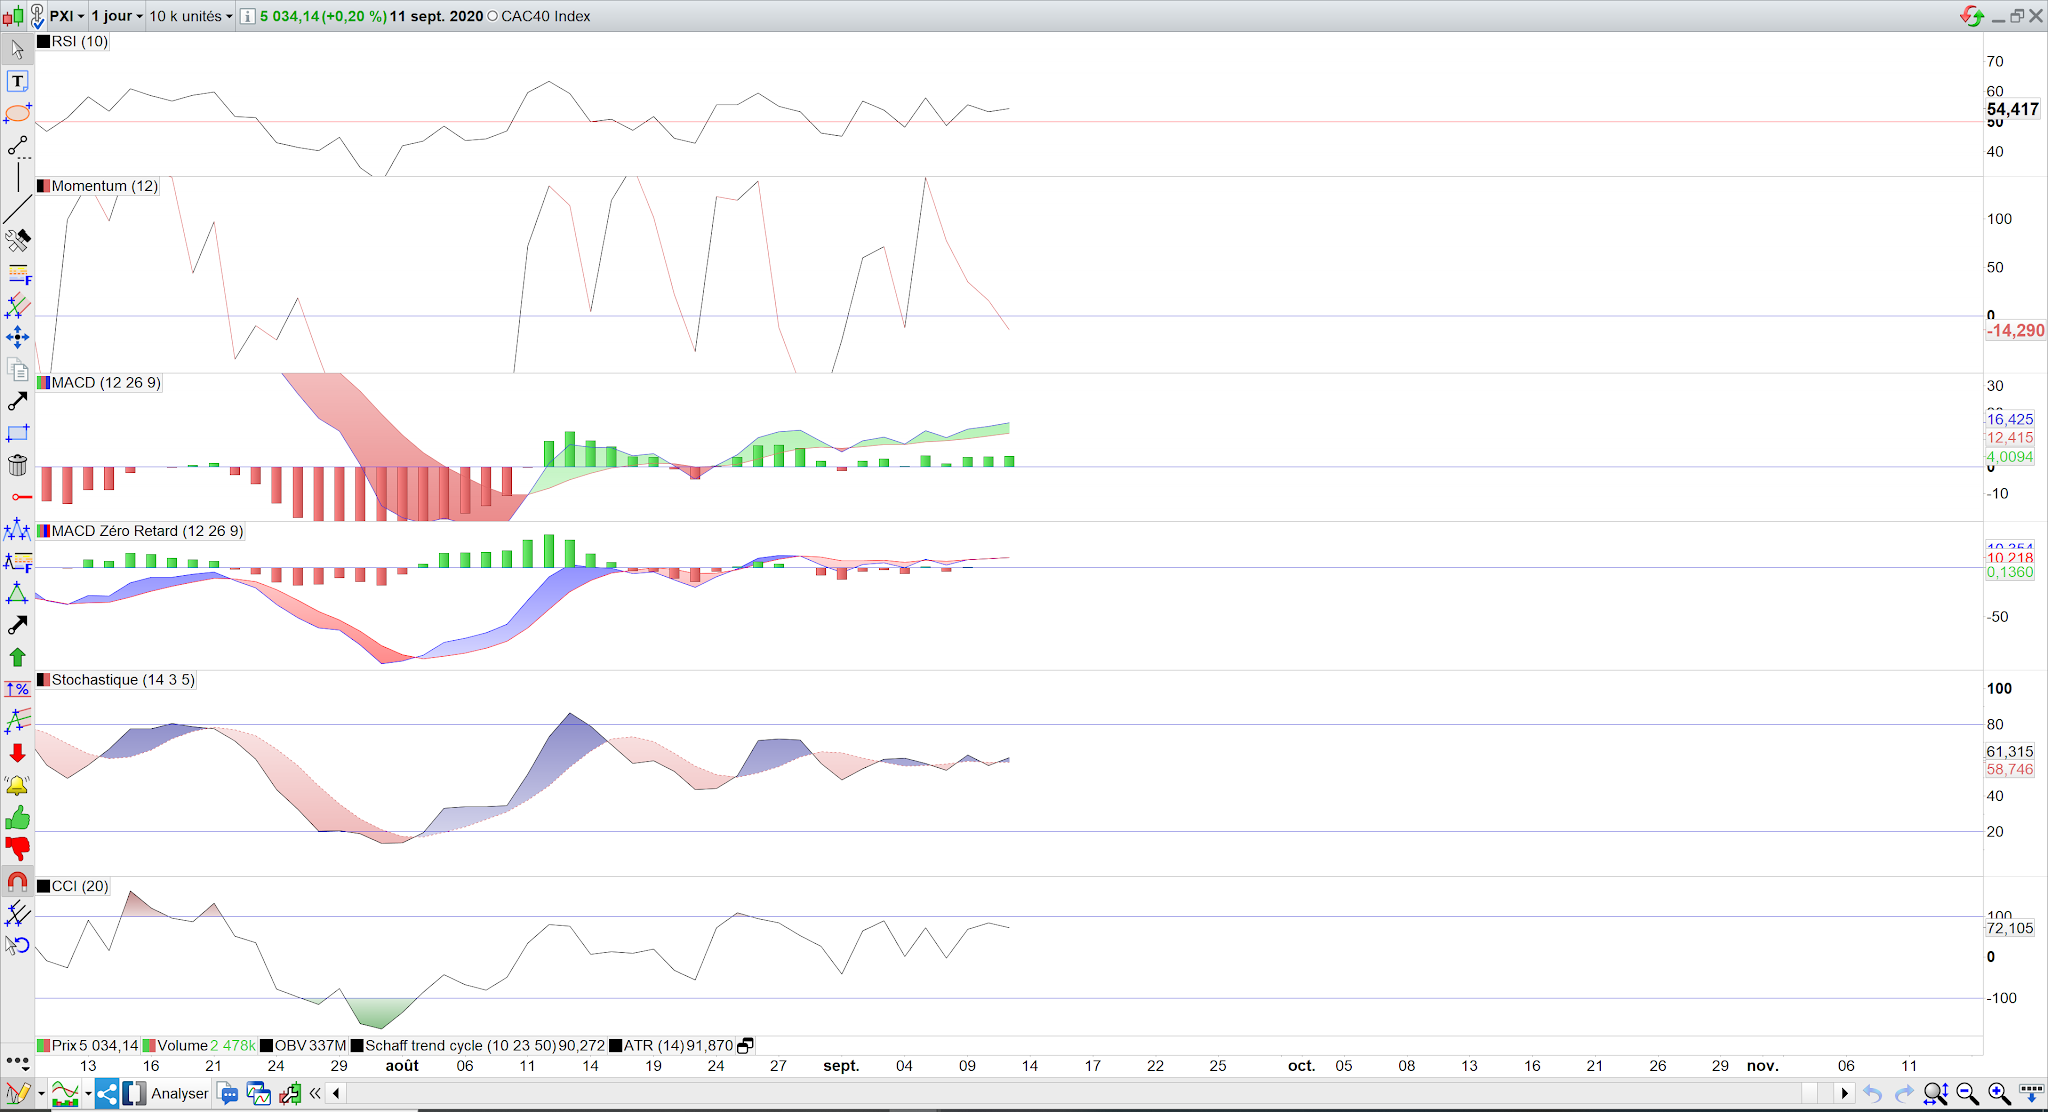Zoom in the chart
2048x1112 pixels.
click(1999, 1093)
